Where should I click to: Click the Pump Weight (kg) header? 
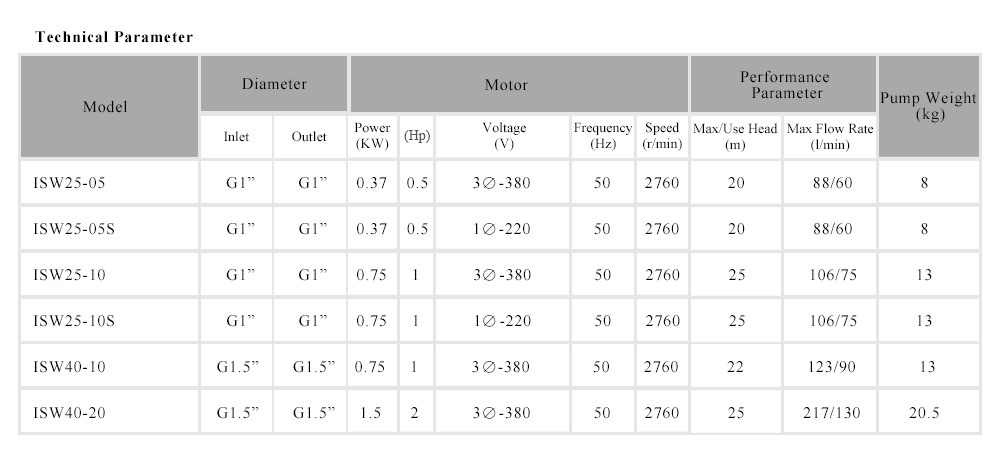(x=929, y=106)
